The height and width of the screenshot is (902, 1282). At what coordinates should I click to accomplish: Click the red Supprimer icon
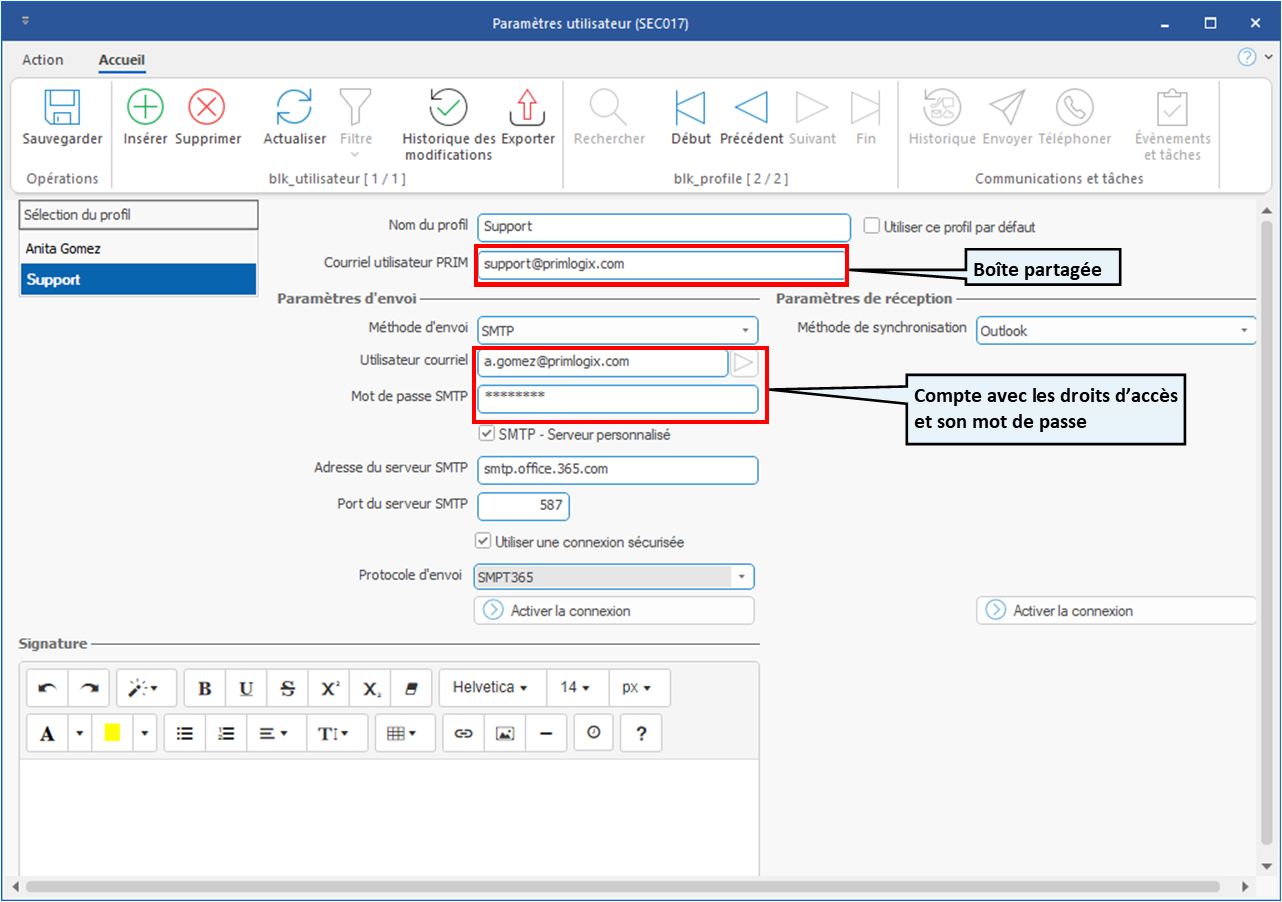[x=207, y=108]
